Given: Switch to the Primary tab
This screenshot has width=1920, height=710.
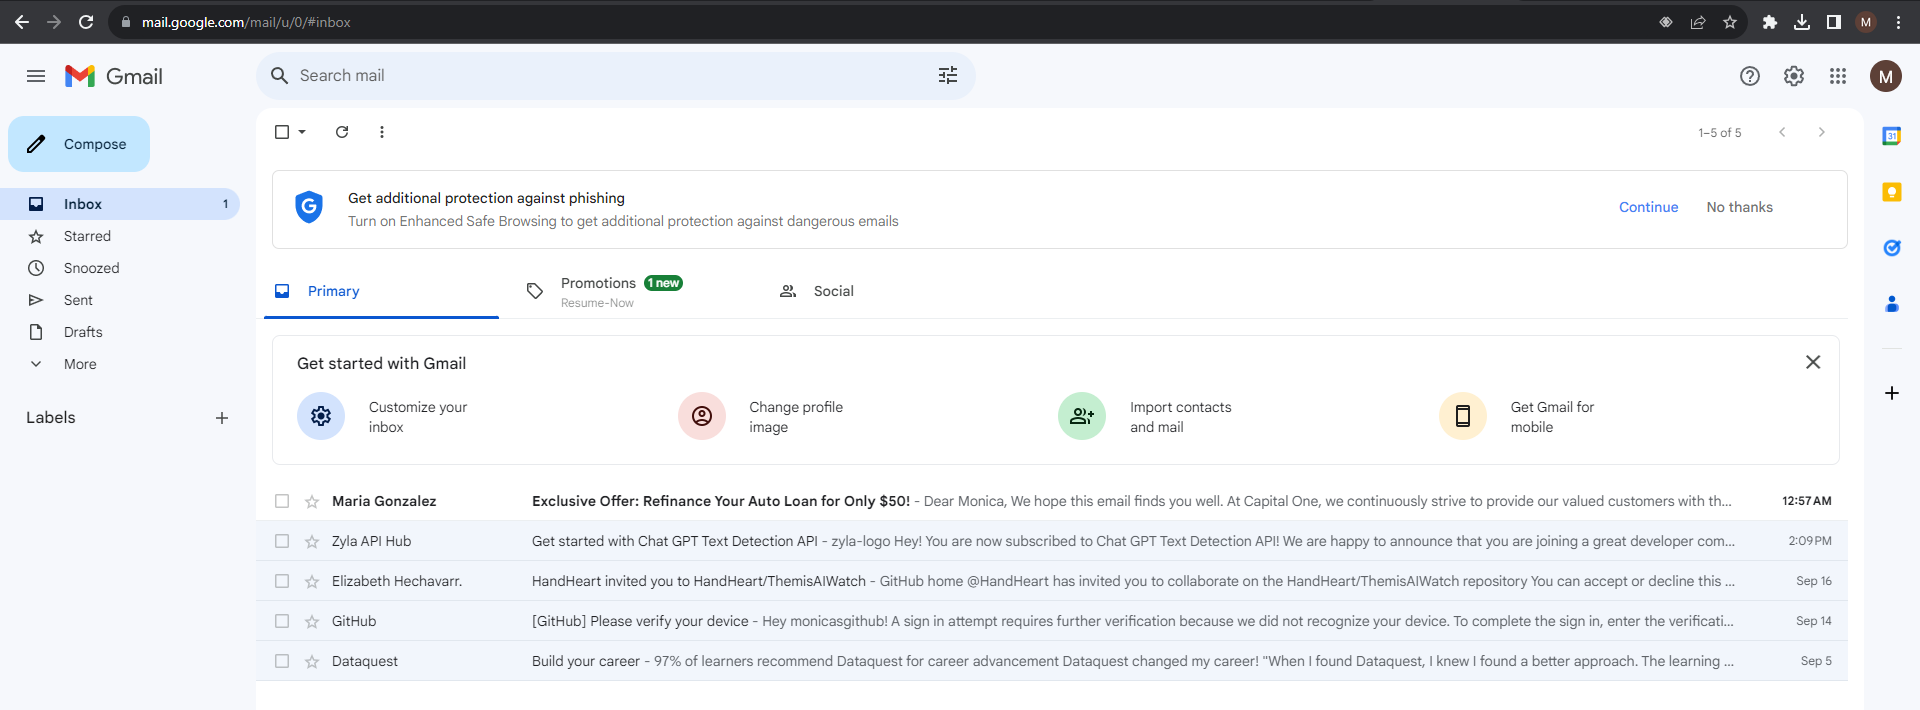Looking at the screenshot, I should (381, 291).
